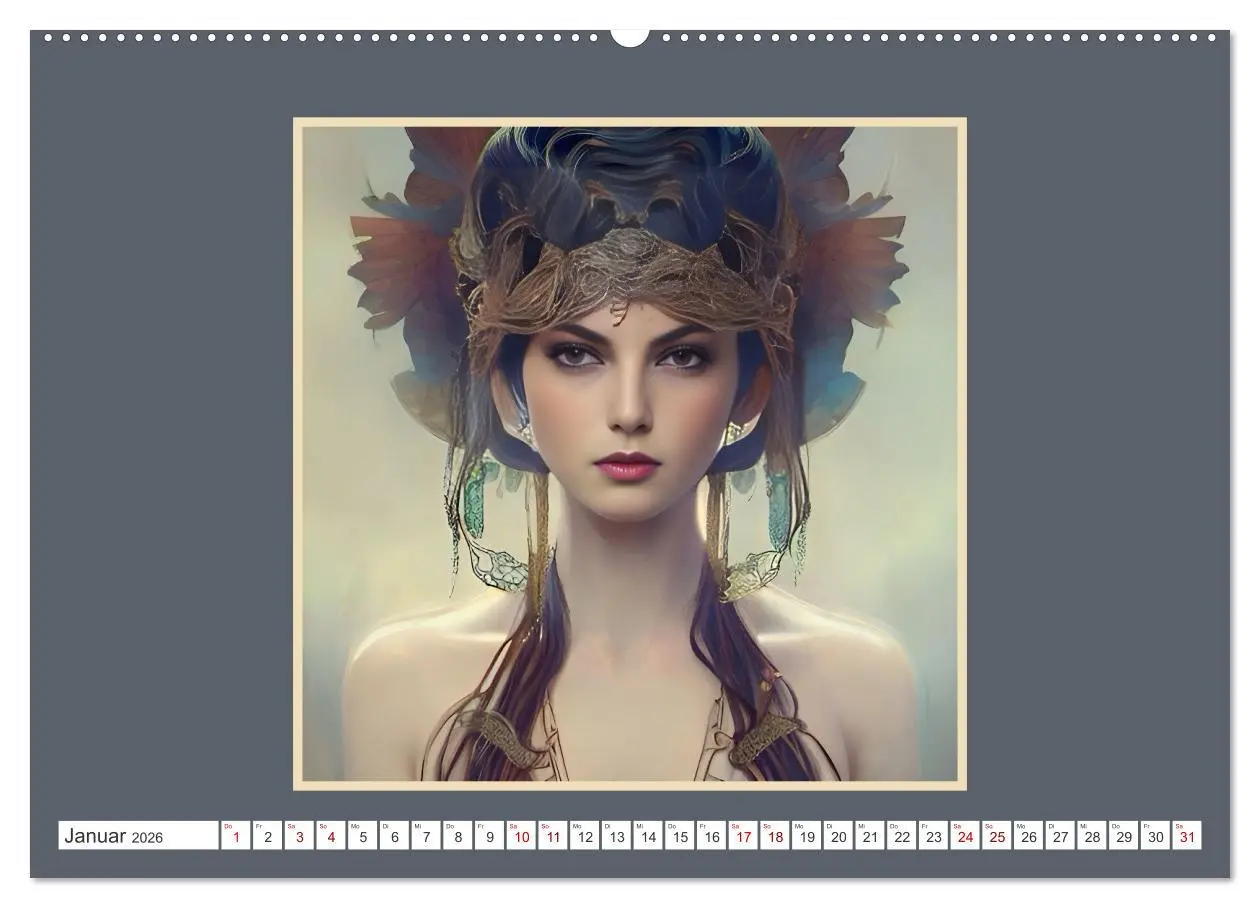Pick day 8 in the date strip
Screen dimensions: 1260x908
tap(458, 836)
